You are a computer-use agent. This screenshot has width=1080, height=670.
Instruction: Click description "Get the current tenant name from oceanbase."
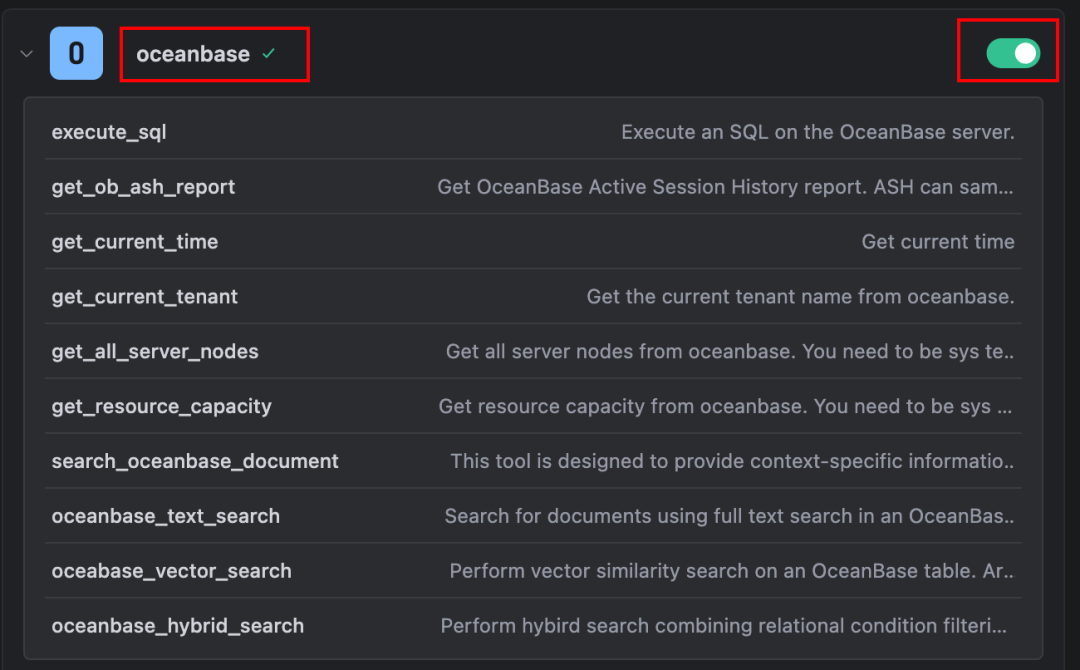(800, 297)
